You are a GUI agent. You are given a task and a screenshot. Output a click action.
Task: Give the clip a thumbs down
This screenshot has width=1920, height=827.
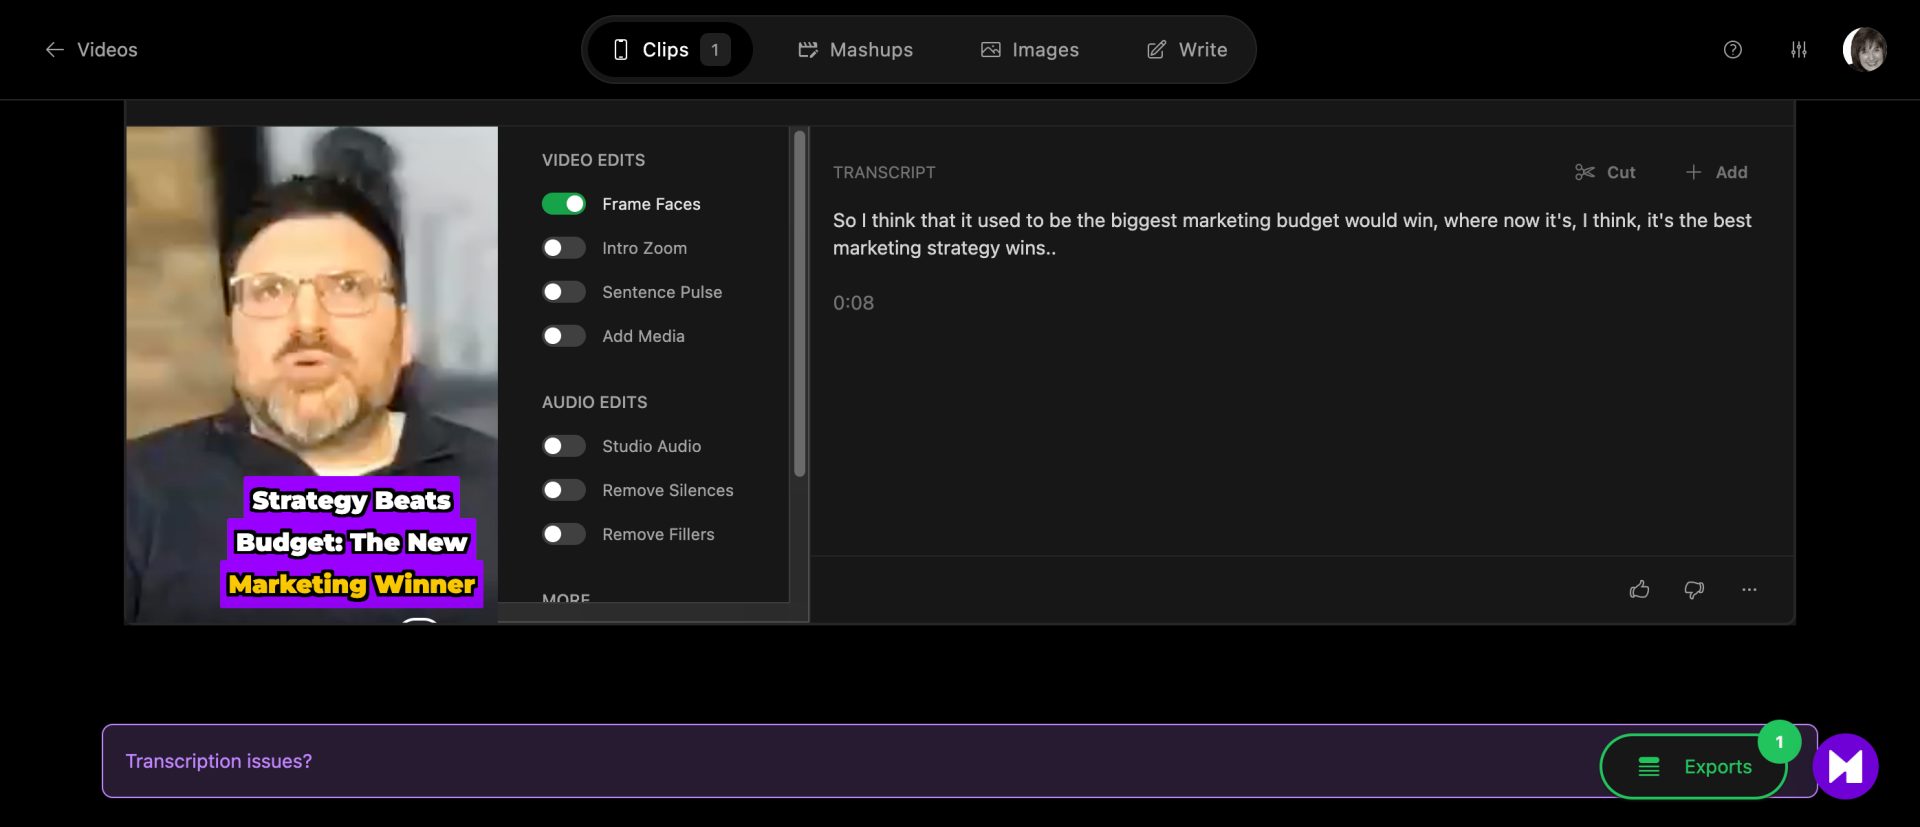(x=1694, y=590)
